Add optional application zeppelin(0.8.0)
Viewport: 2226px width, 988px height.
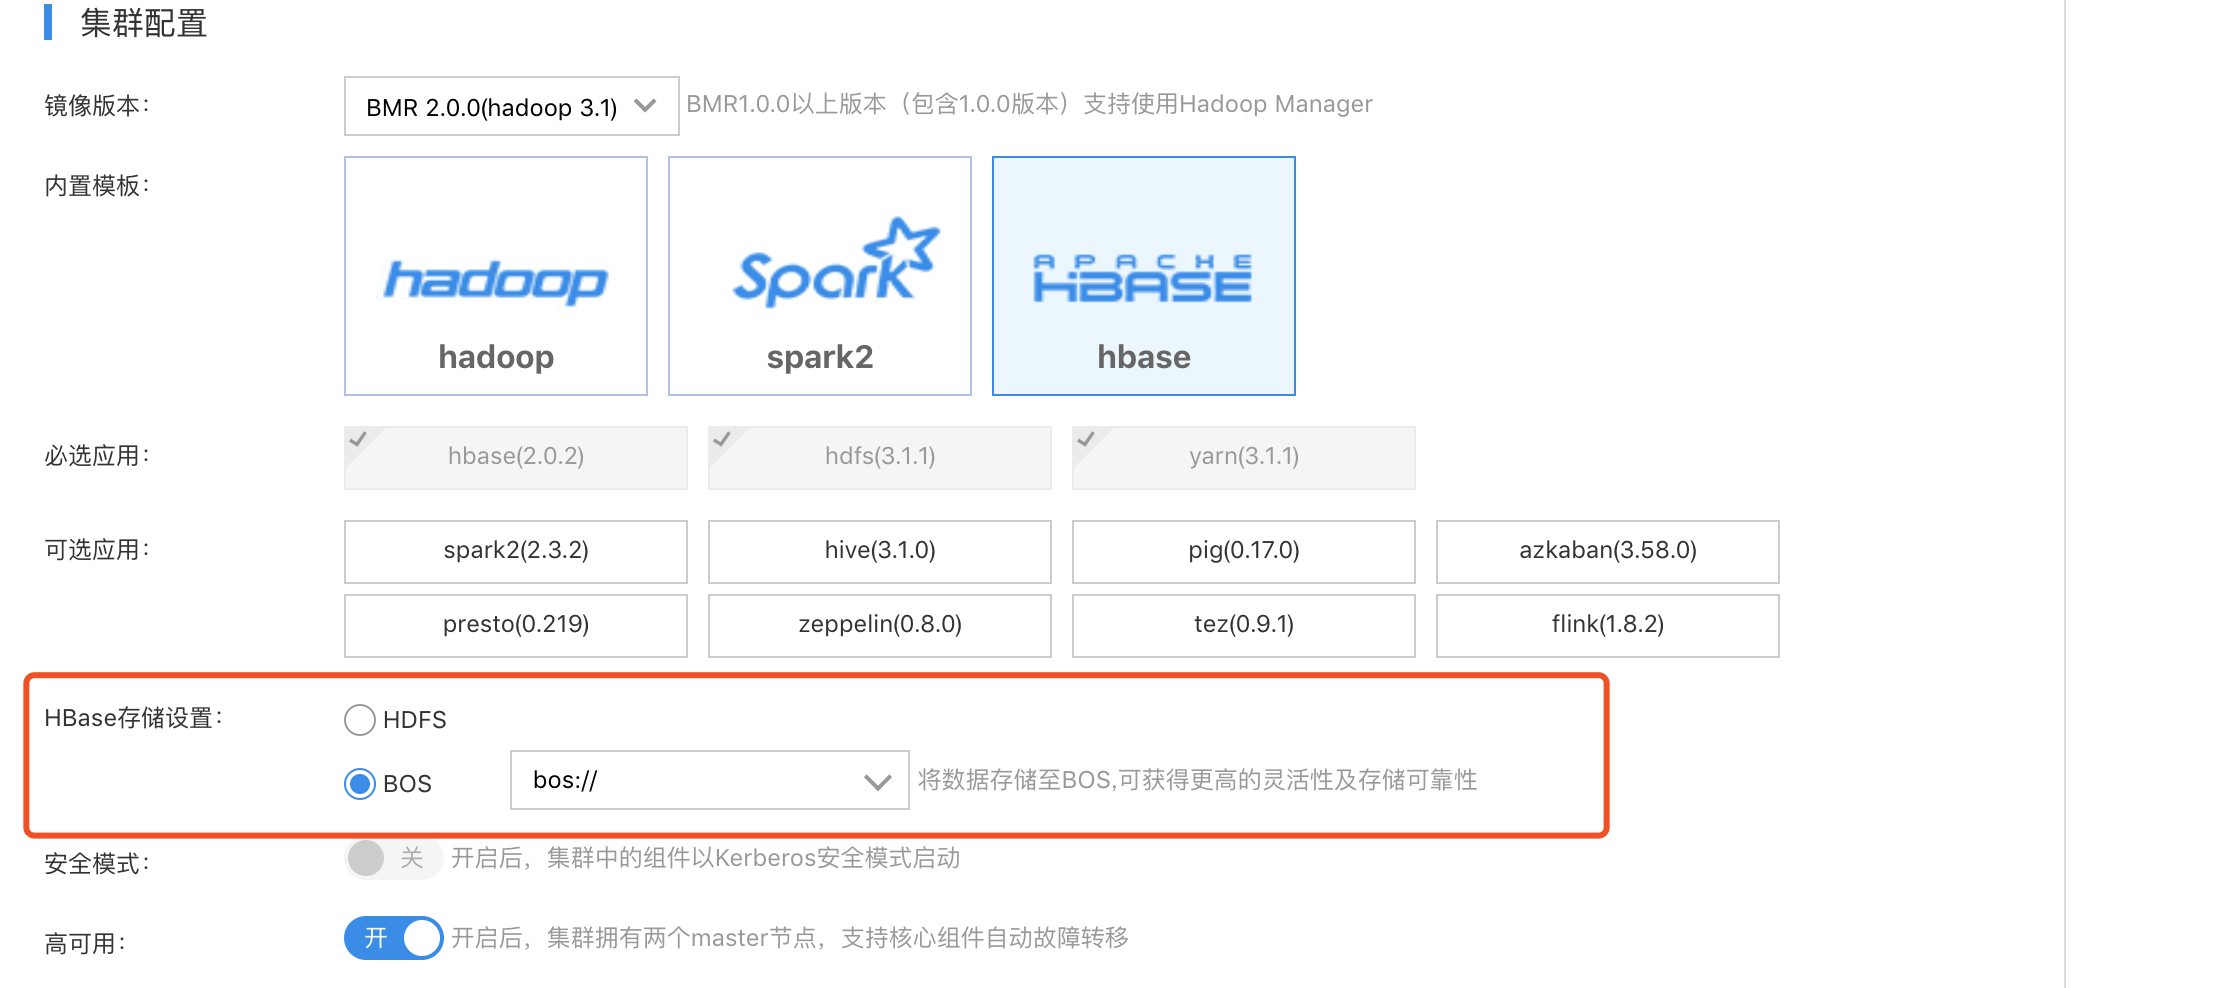click(880, 625)
